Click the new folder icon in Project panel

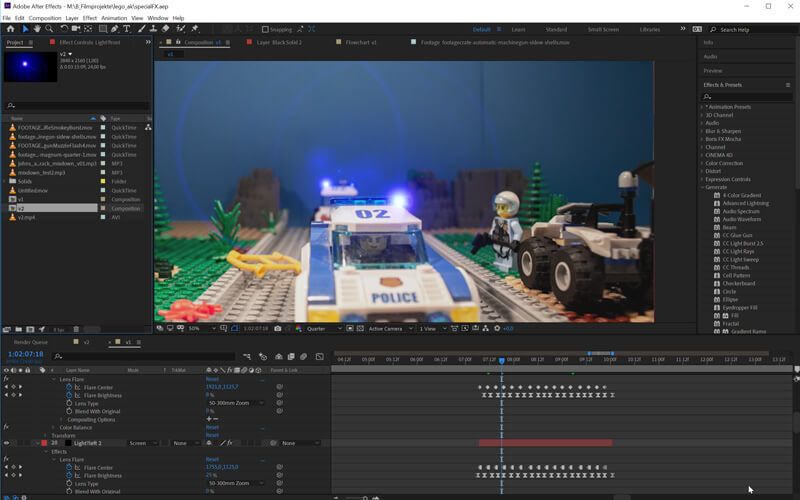coord(18,330)
